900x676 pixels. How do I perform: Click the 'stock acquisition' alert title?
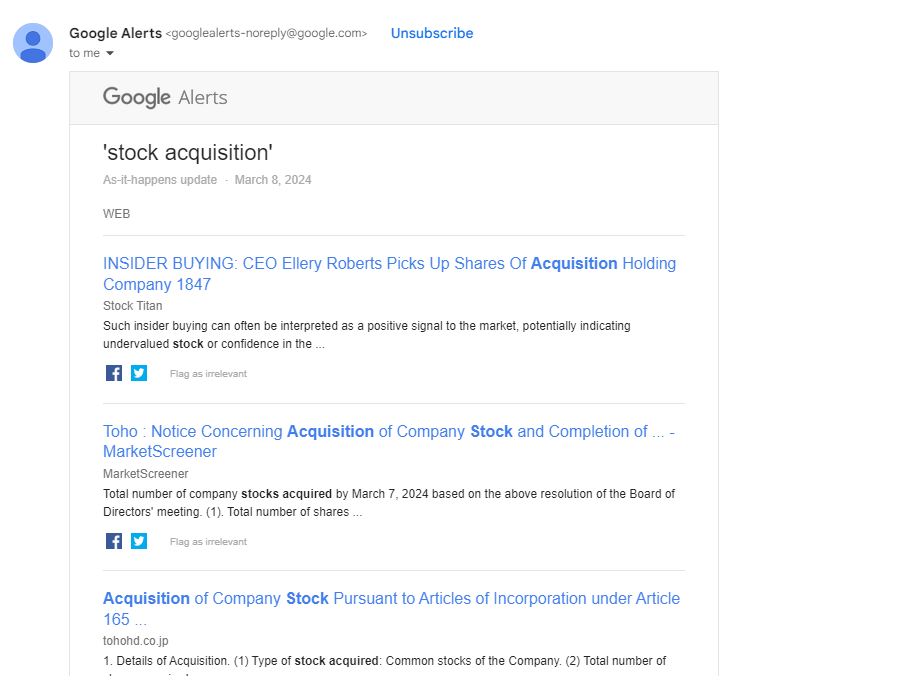(188, 153)
